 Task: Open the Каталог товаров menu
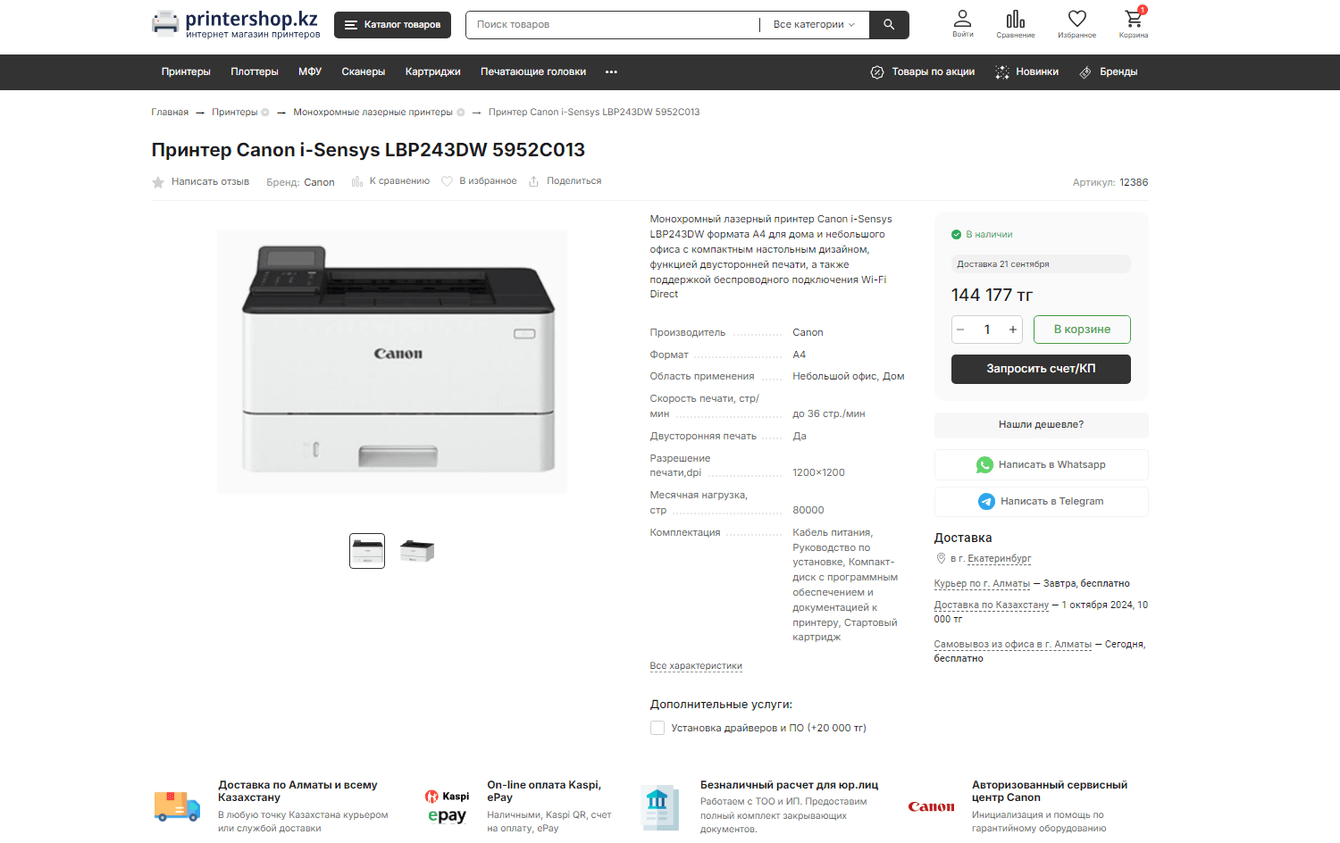[392, 25]
